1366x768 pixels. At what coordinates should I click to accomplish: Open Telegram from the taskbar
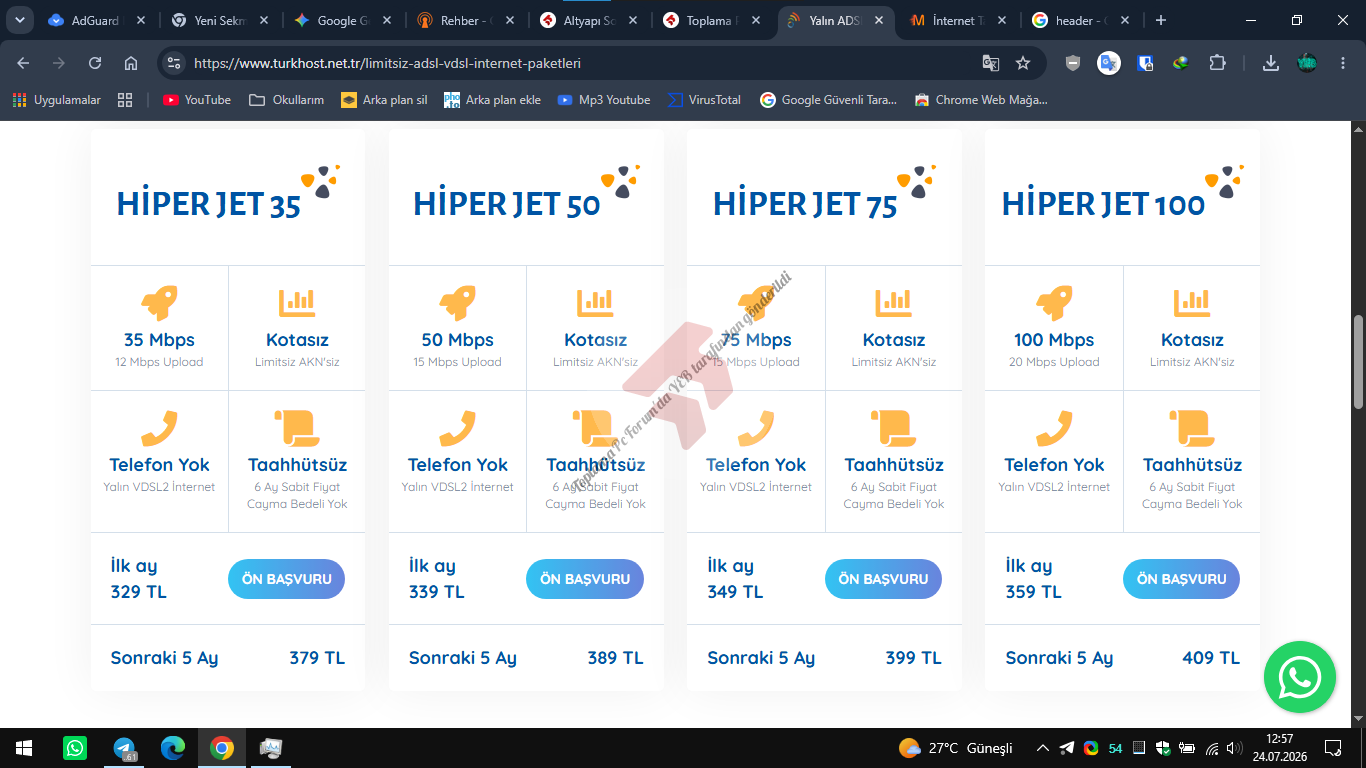click(124, 748)
